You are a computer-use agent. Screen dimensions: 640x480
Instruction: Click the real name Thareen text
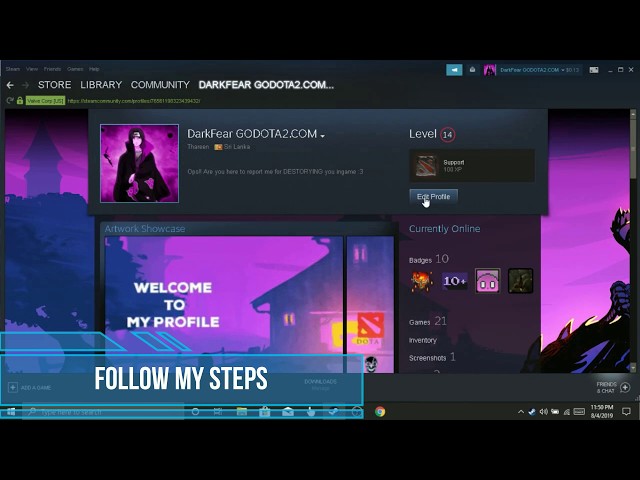[x=198, y=147]
